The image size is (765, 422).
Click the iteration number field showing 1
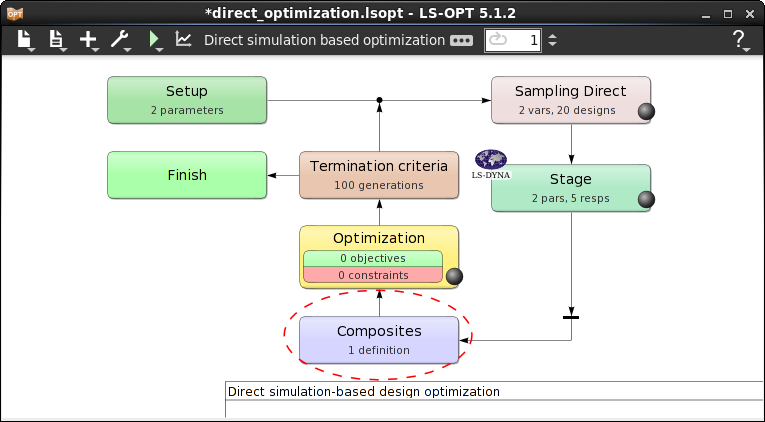tap(513, 40)
